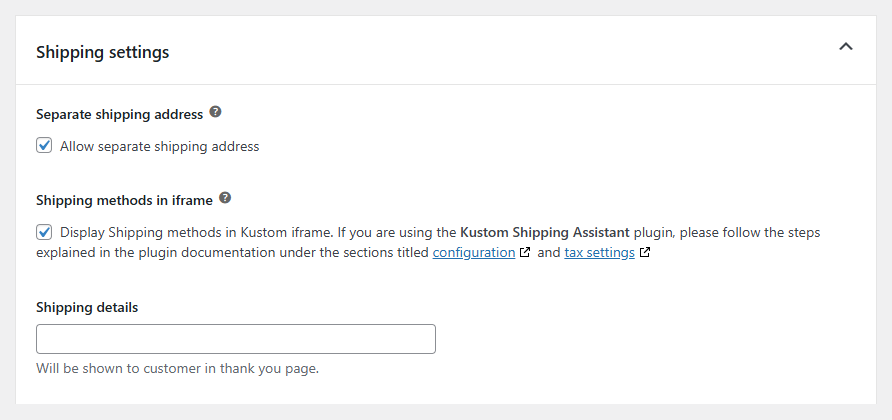Open help tooltip for Separate shipping address
The height and width of the screenshot is (420, 892).
click(x=216, y=113)
